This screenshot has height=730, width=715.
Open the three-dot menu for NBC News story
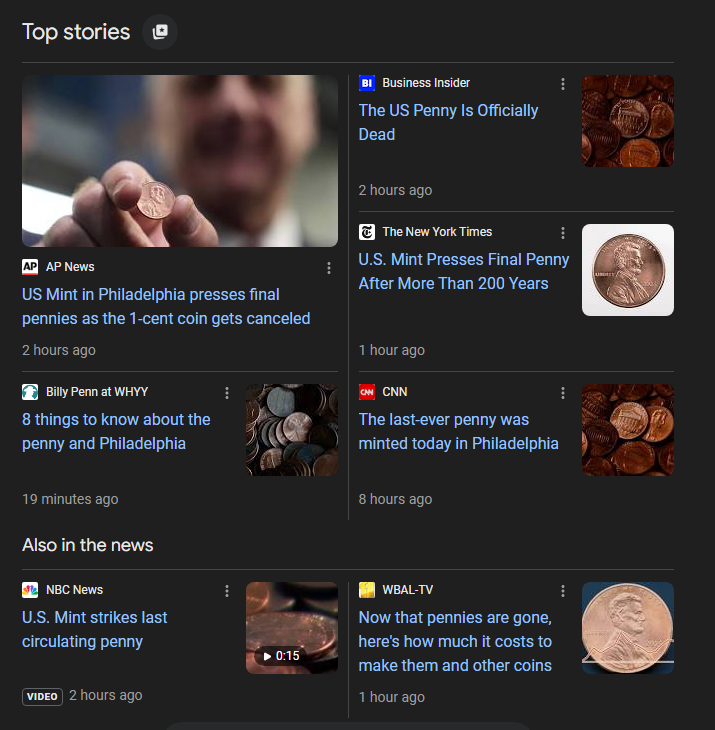[x=227, y=591]
